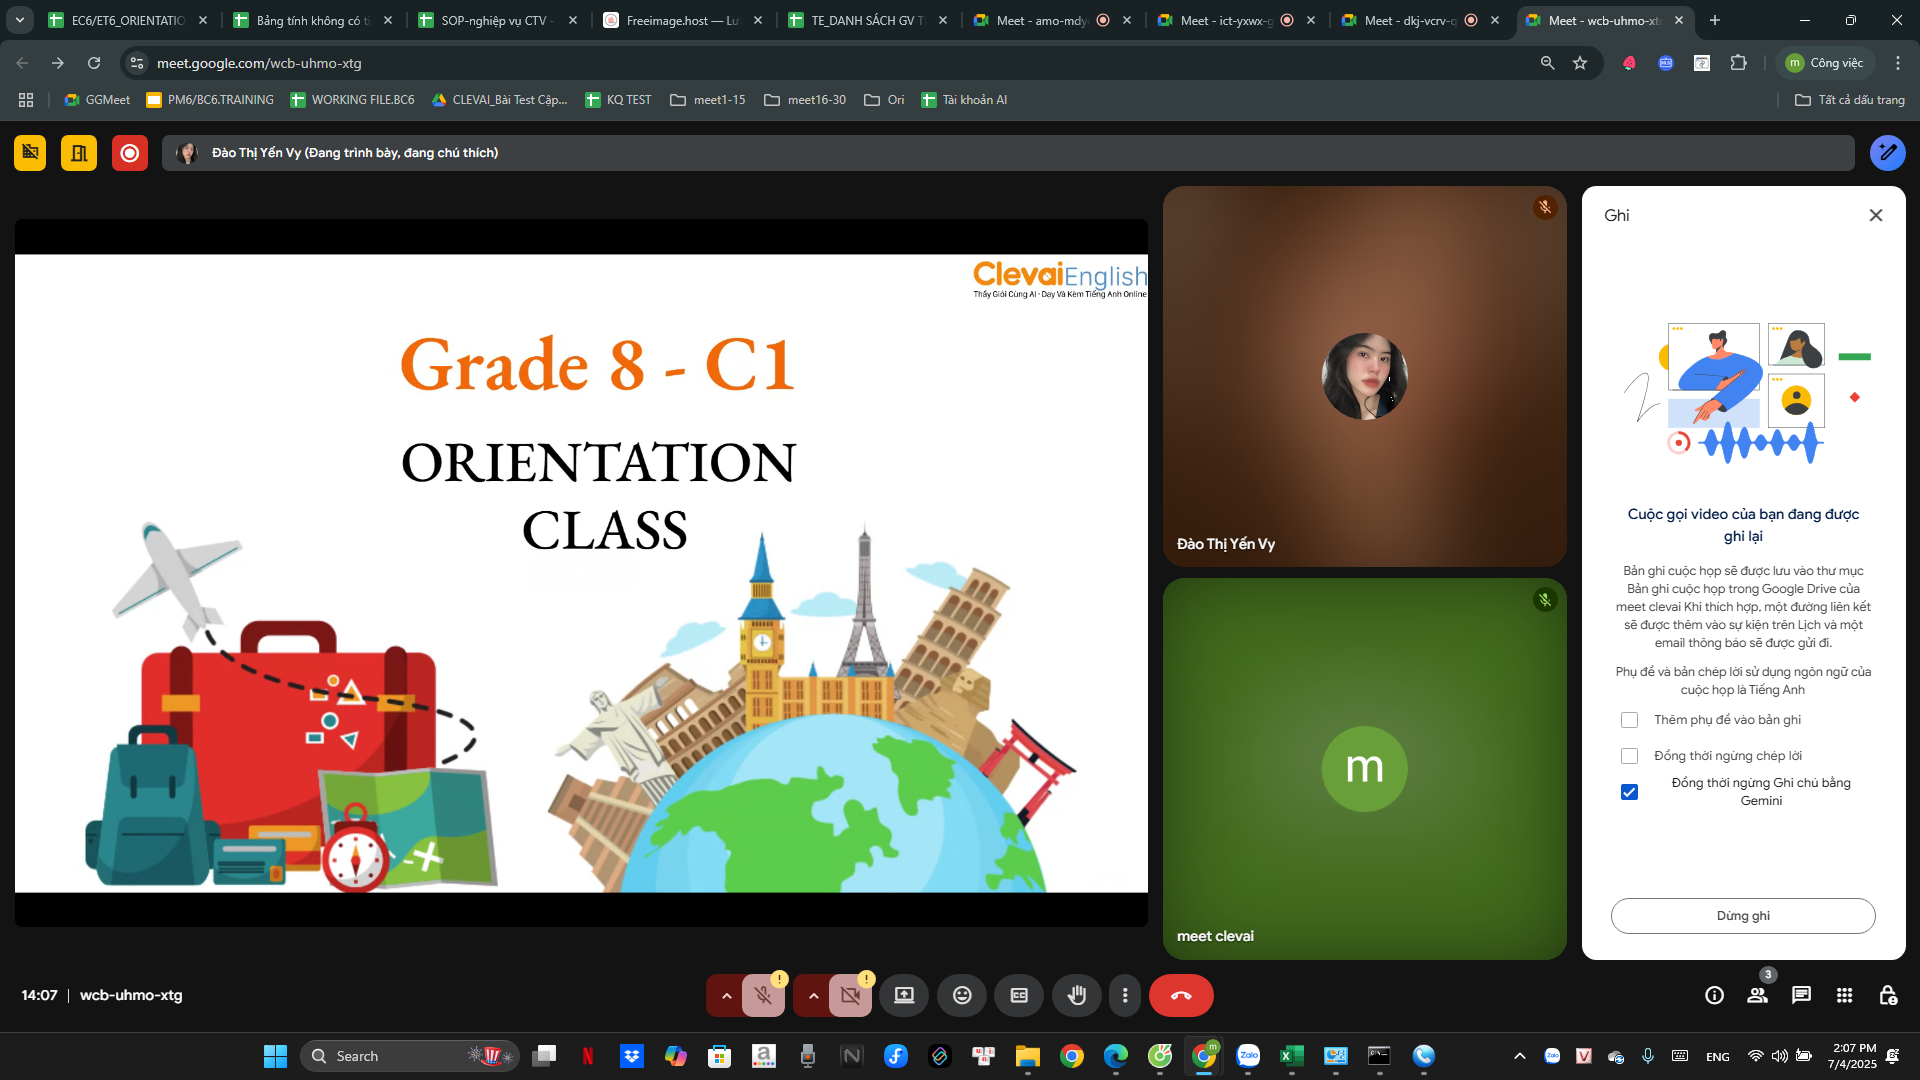Expand audio settings arrow beside microphone
This screenshot has height=1080, width=1920.
click(x=726, y=995)
